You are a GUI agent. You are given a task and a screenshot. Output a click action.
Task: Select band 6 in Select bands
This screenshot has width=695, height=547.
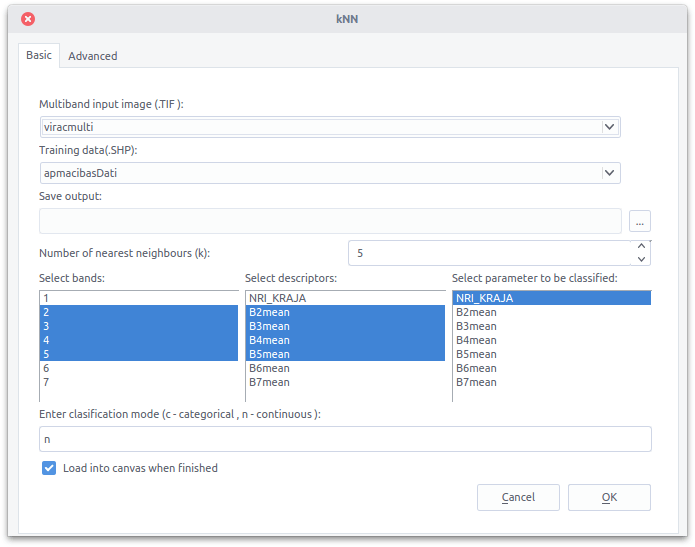(139, 368)
